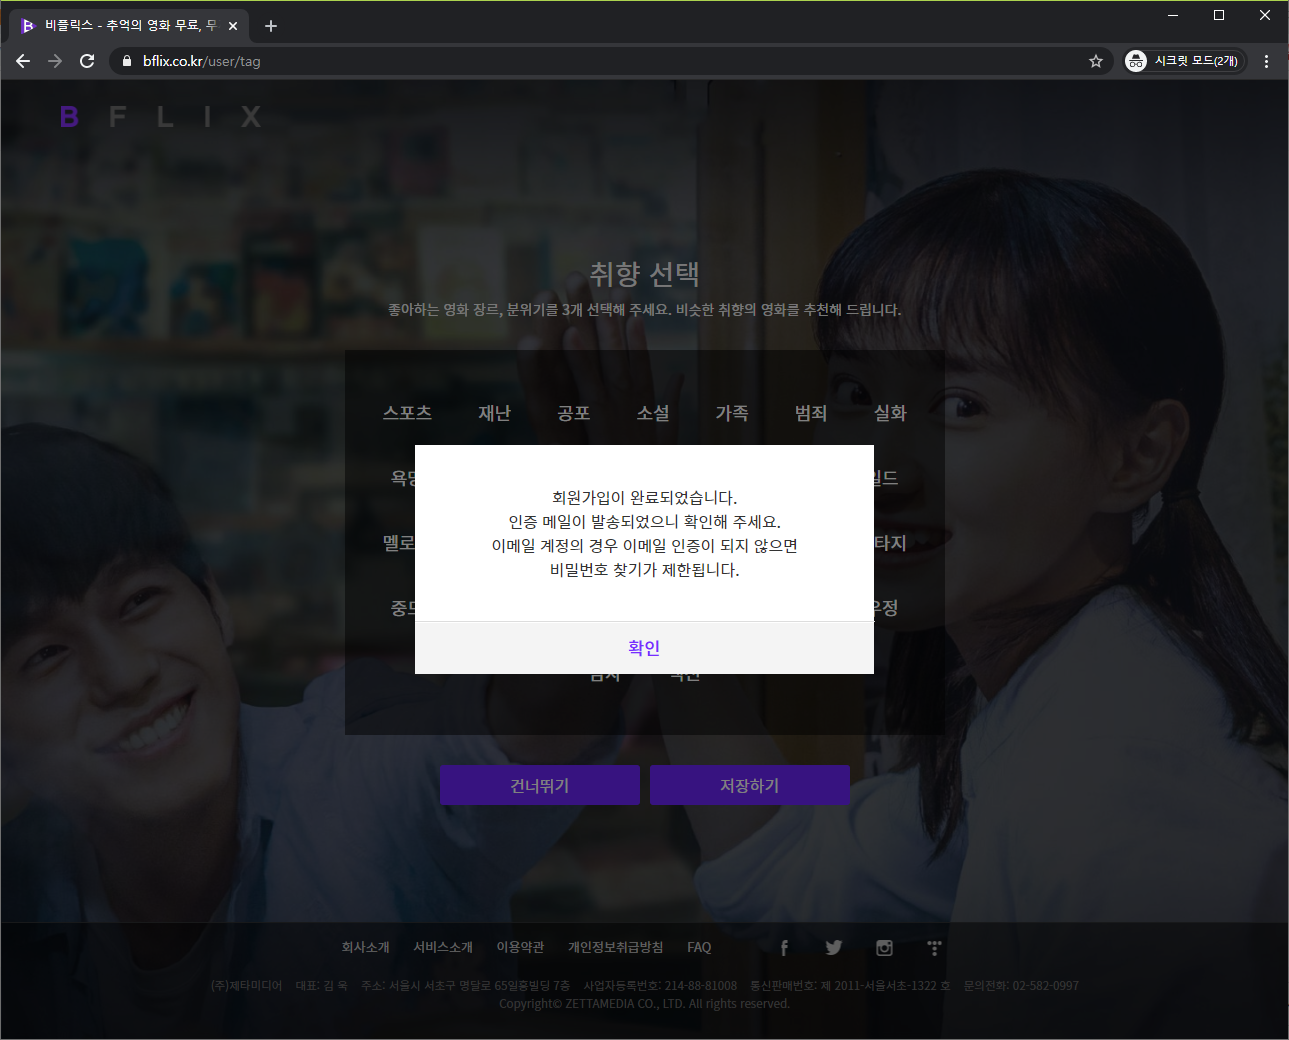Screen dimensions: 1289x1040
Task: Select the 재난 genre tag
Action: 494,413
